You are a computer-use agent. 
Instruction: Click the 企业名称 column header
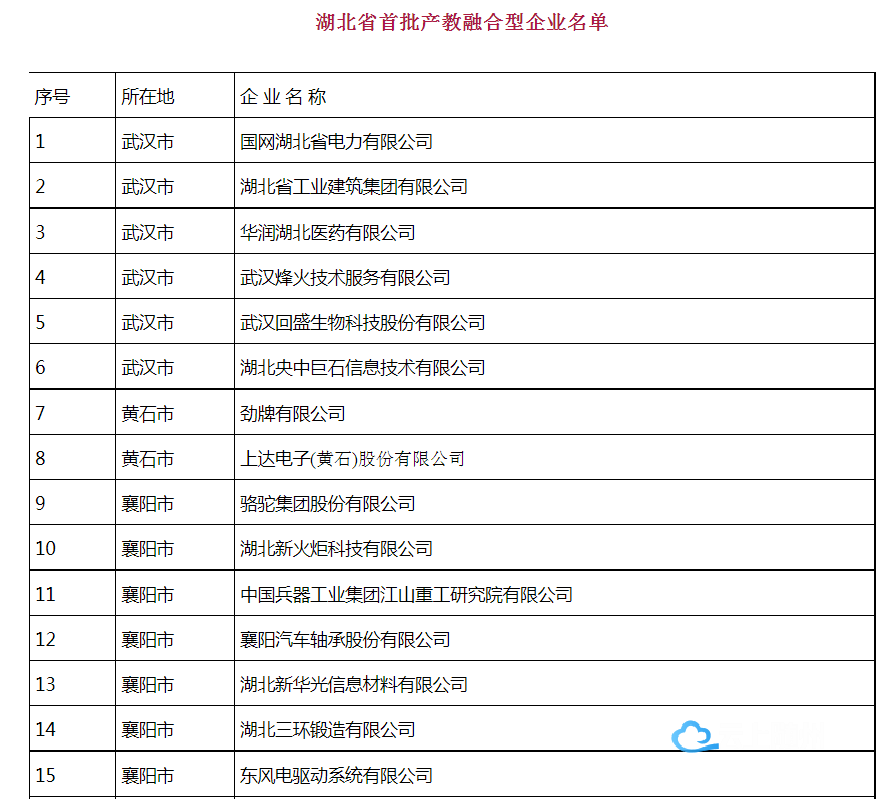click(283, 96)
